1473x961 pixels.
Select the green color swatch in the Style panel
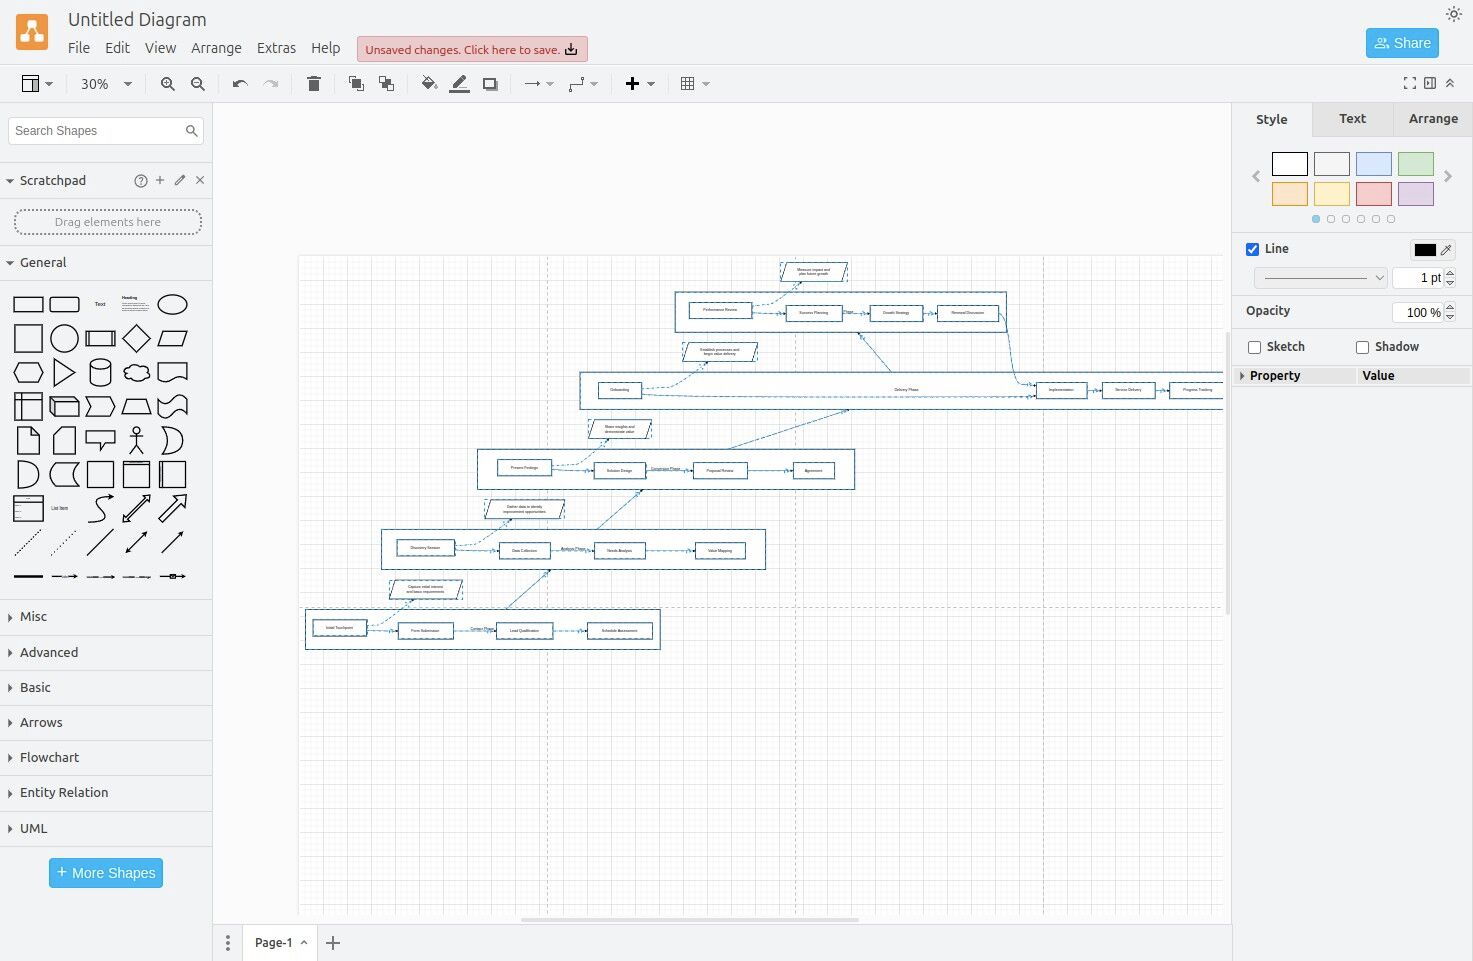coord(1415,163)
